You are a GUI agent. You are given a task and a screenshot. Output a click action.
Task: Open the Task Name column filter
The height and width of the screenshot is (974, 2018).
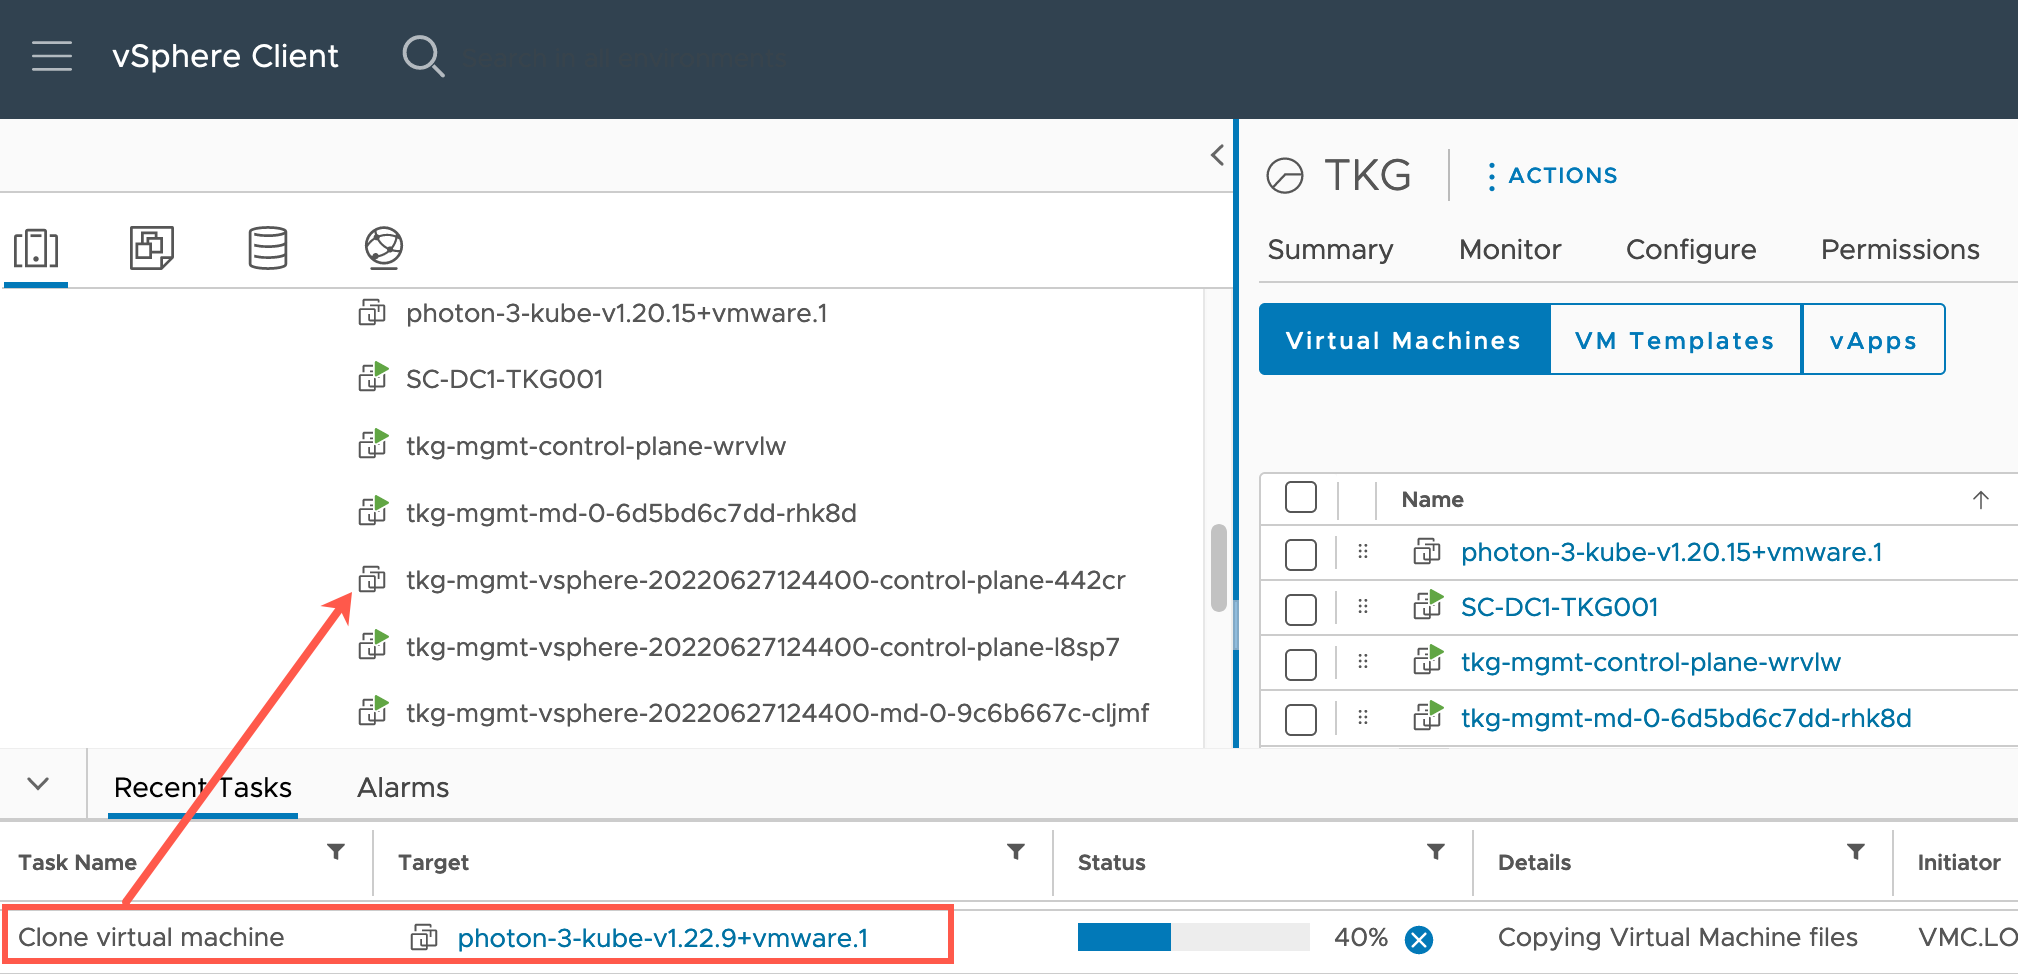click(x=336, y=852)
